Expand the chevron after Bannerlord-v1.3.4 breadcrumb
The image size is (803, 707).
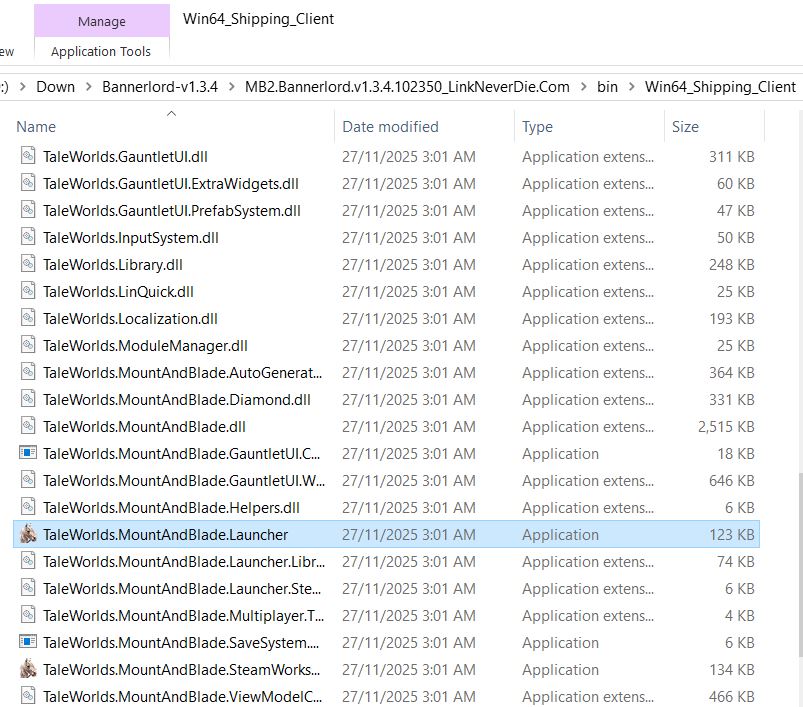coord(231,87)
